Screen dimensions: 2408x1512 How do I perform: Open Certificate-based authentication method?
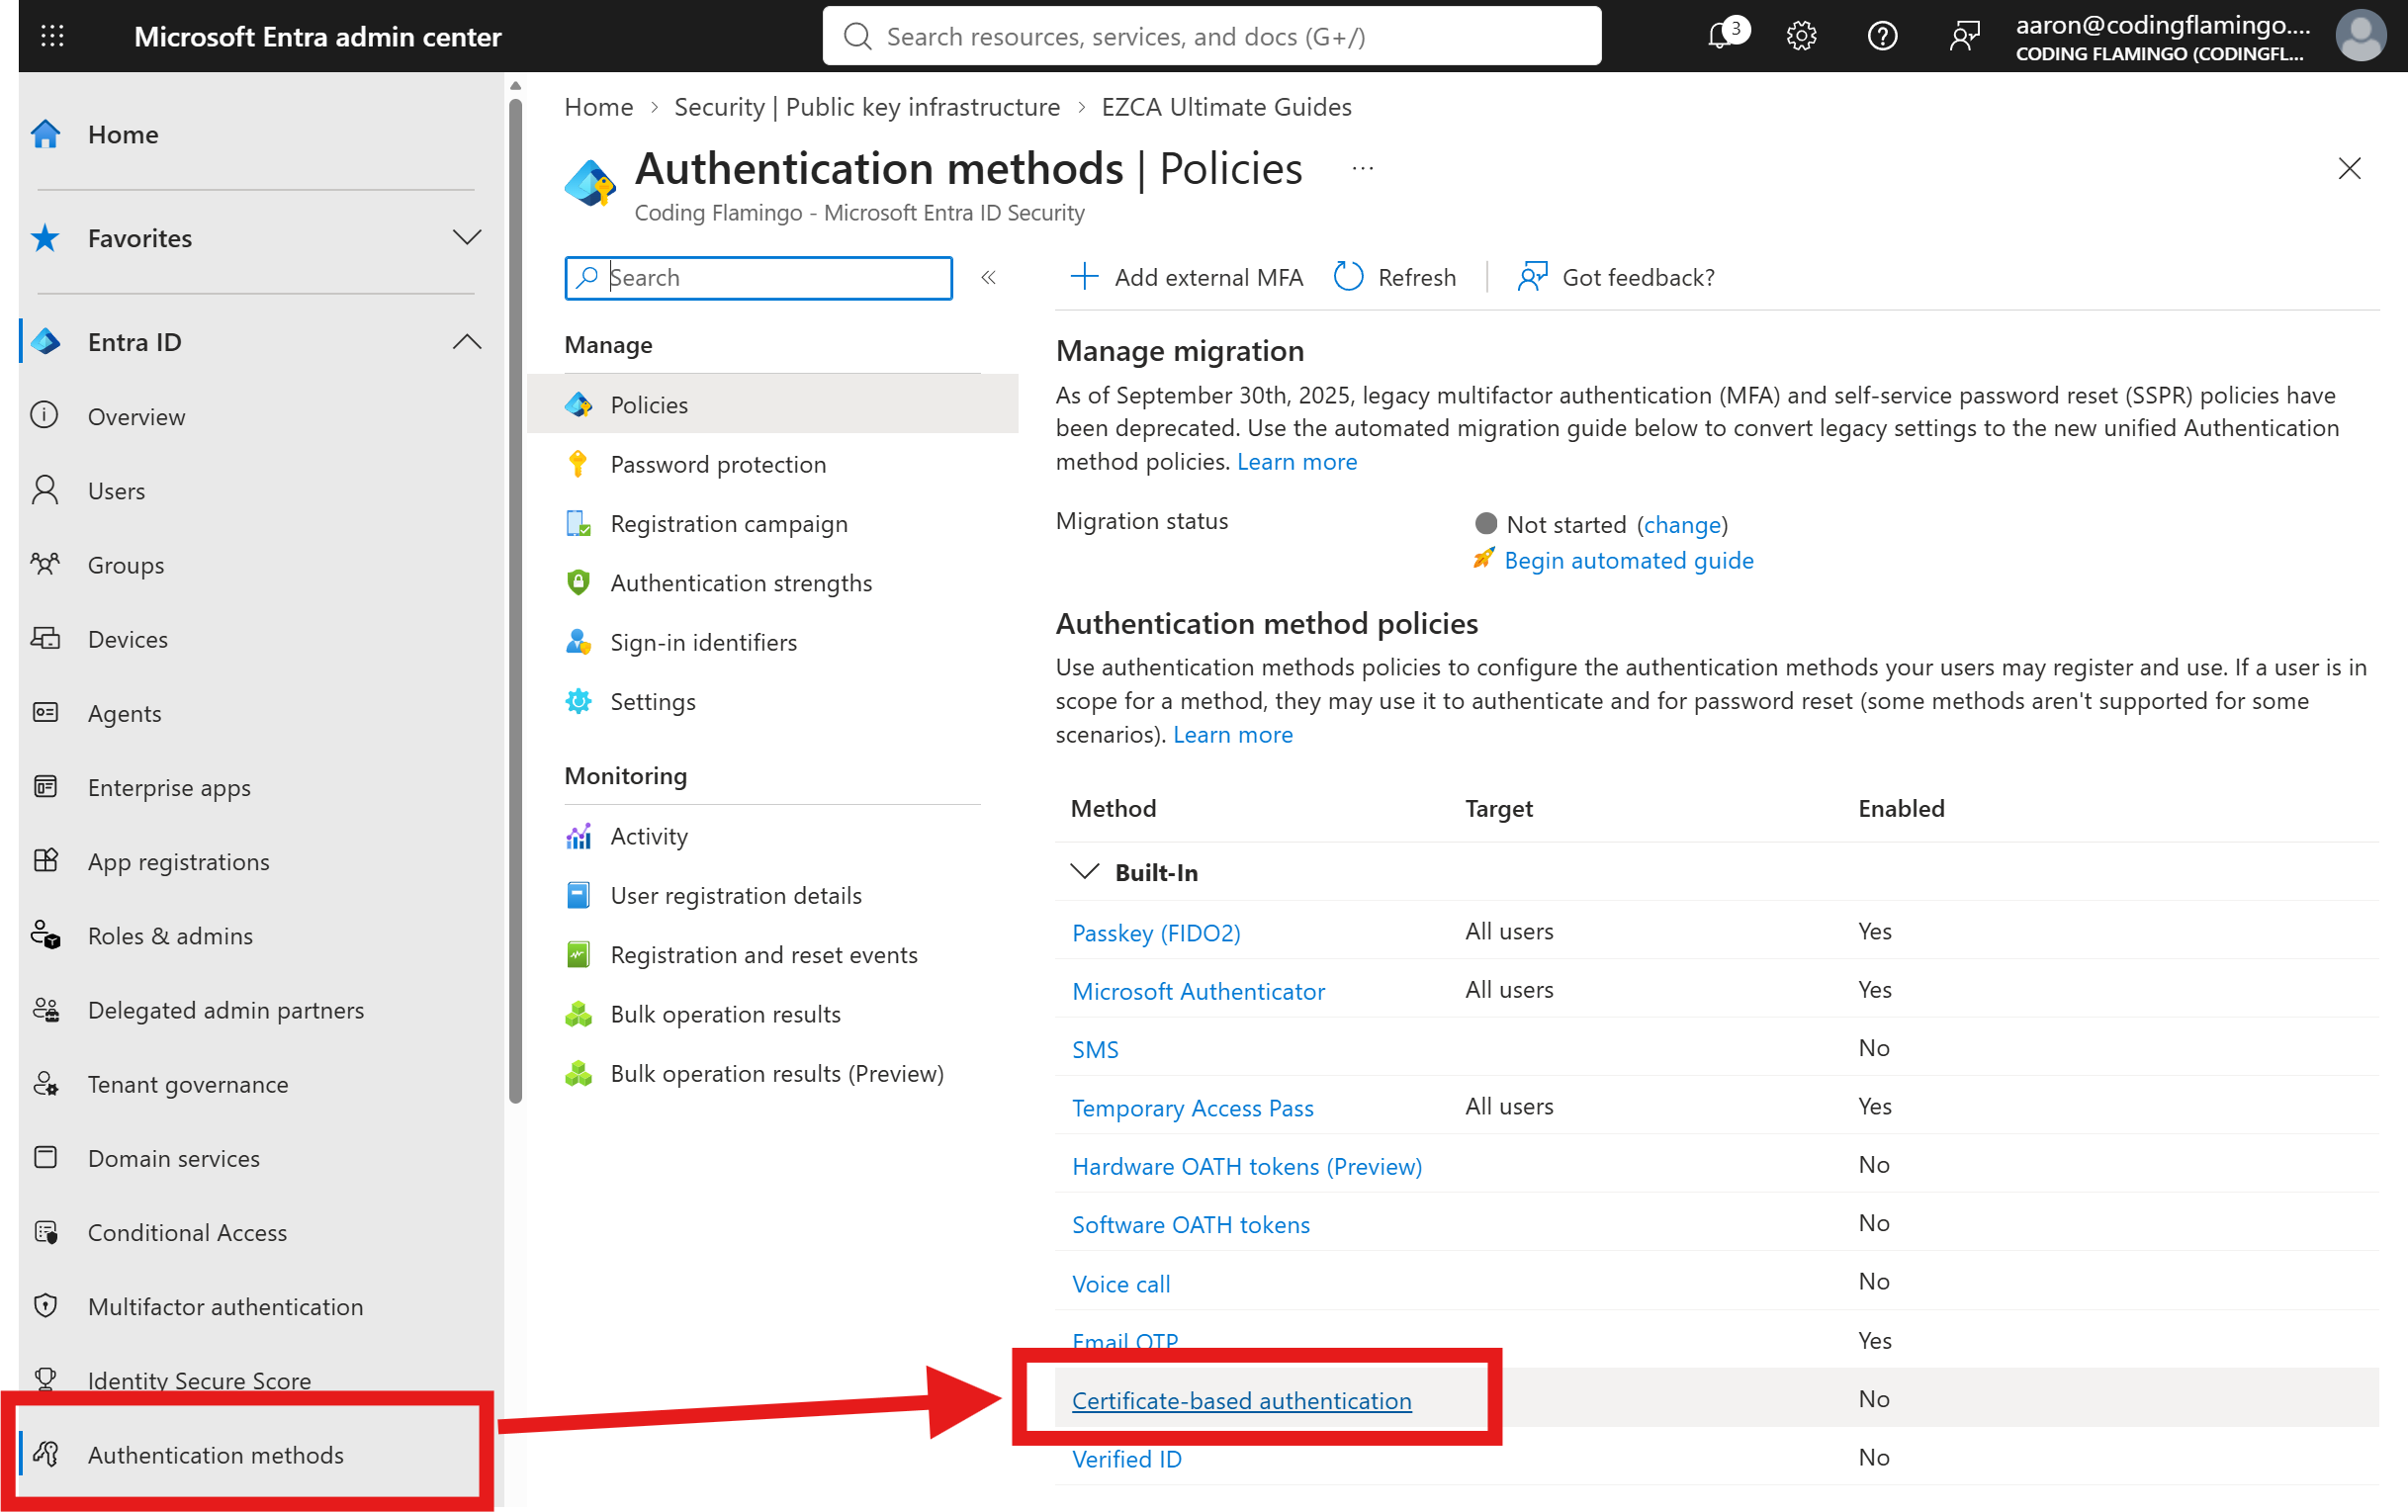click(1241, 1400)
